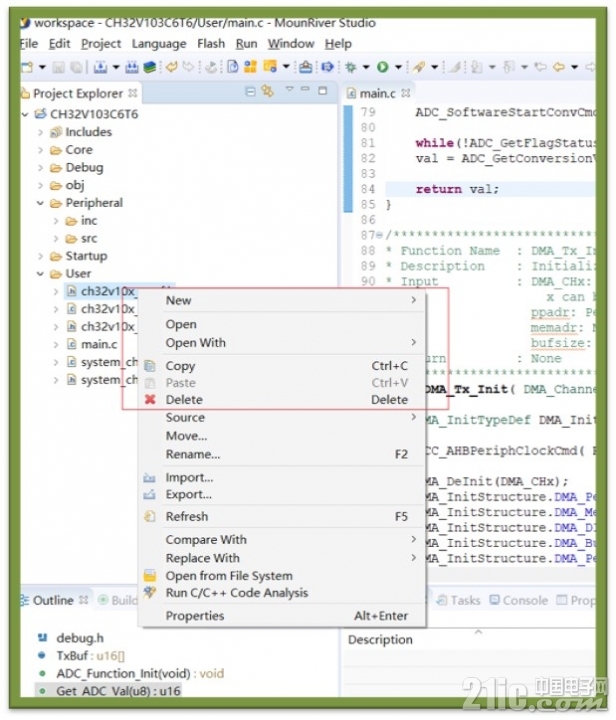Open the Run icon's dropdown arrow
The height and width of the screenshot is (720, 616).
click(x=398, y=68)
